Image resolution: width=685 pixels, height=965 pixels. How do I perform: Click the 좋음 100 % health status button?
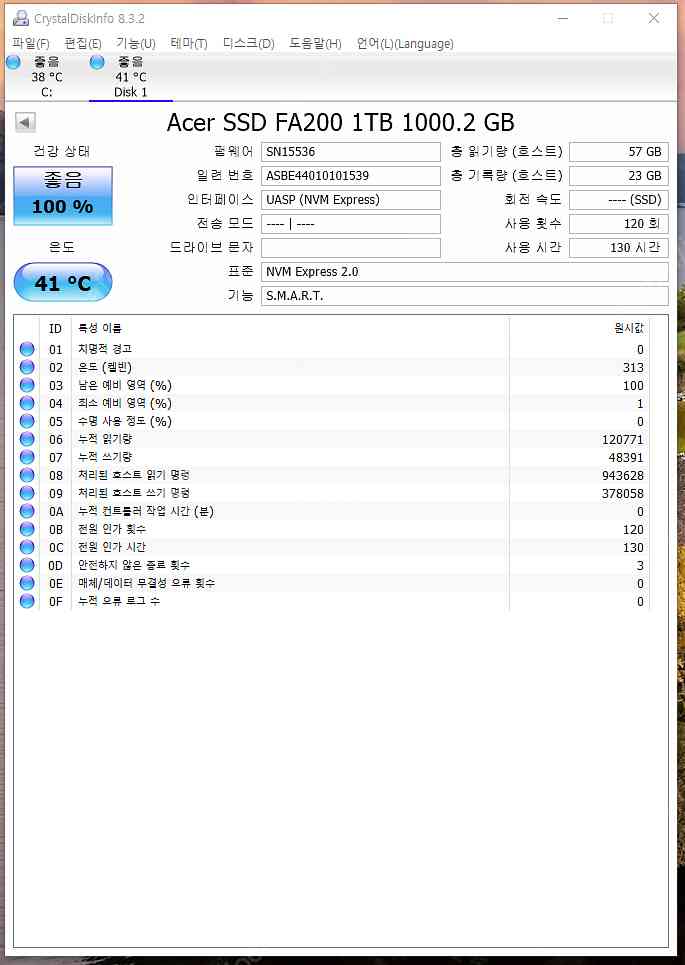[63, 195]
